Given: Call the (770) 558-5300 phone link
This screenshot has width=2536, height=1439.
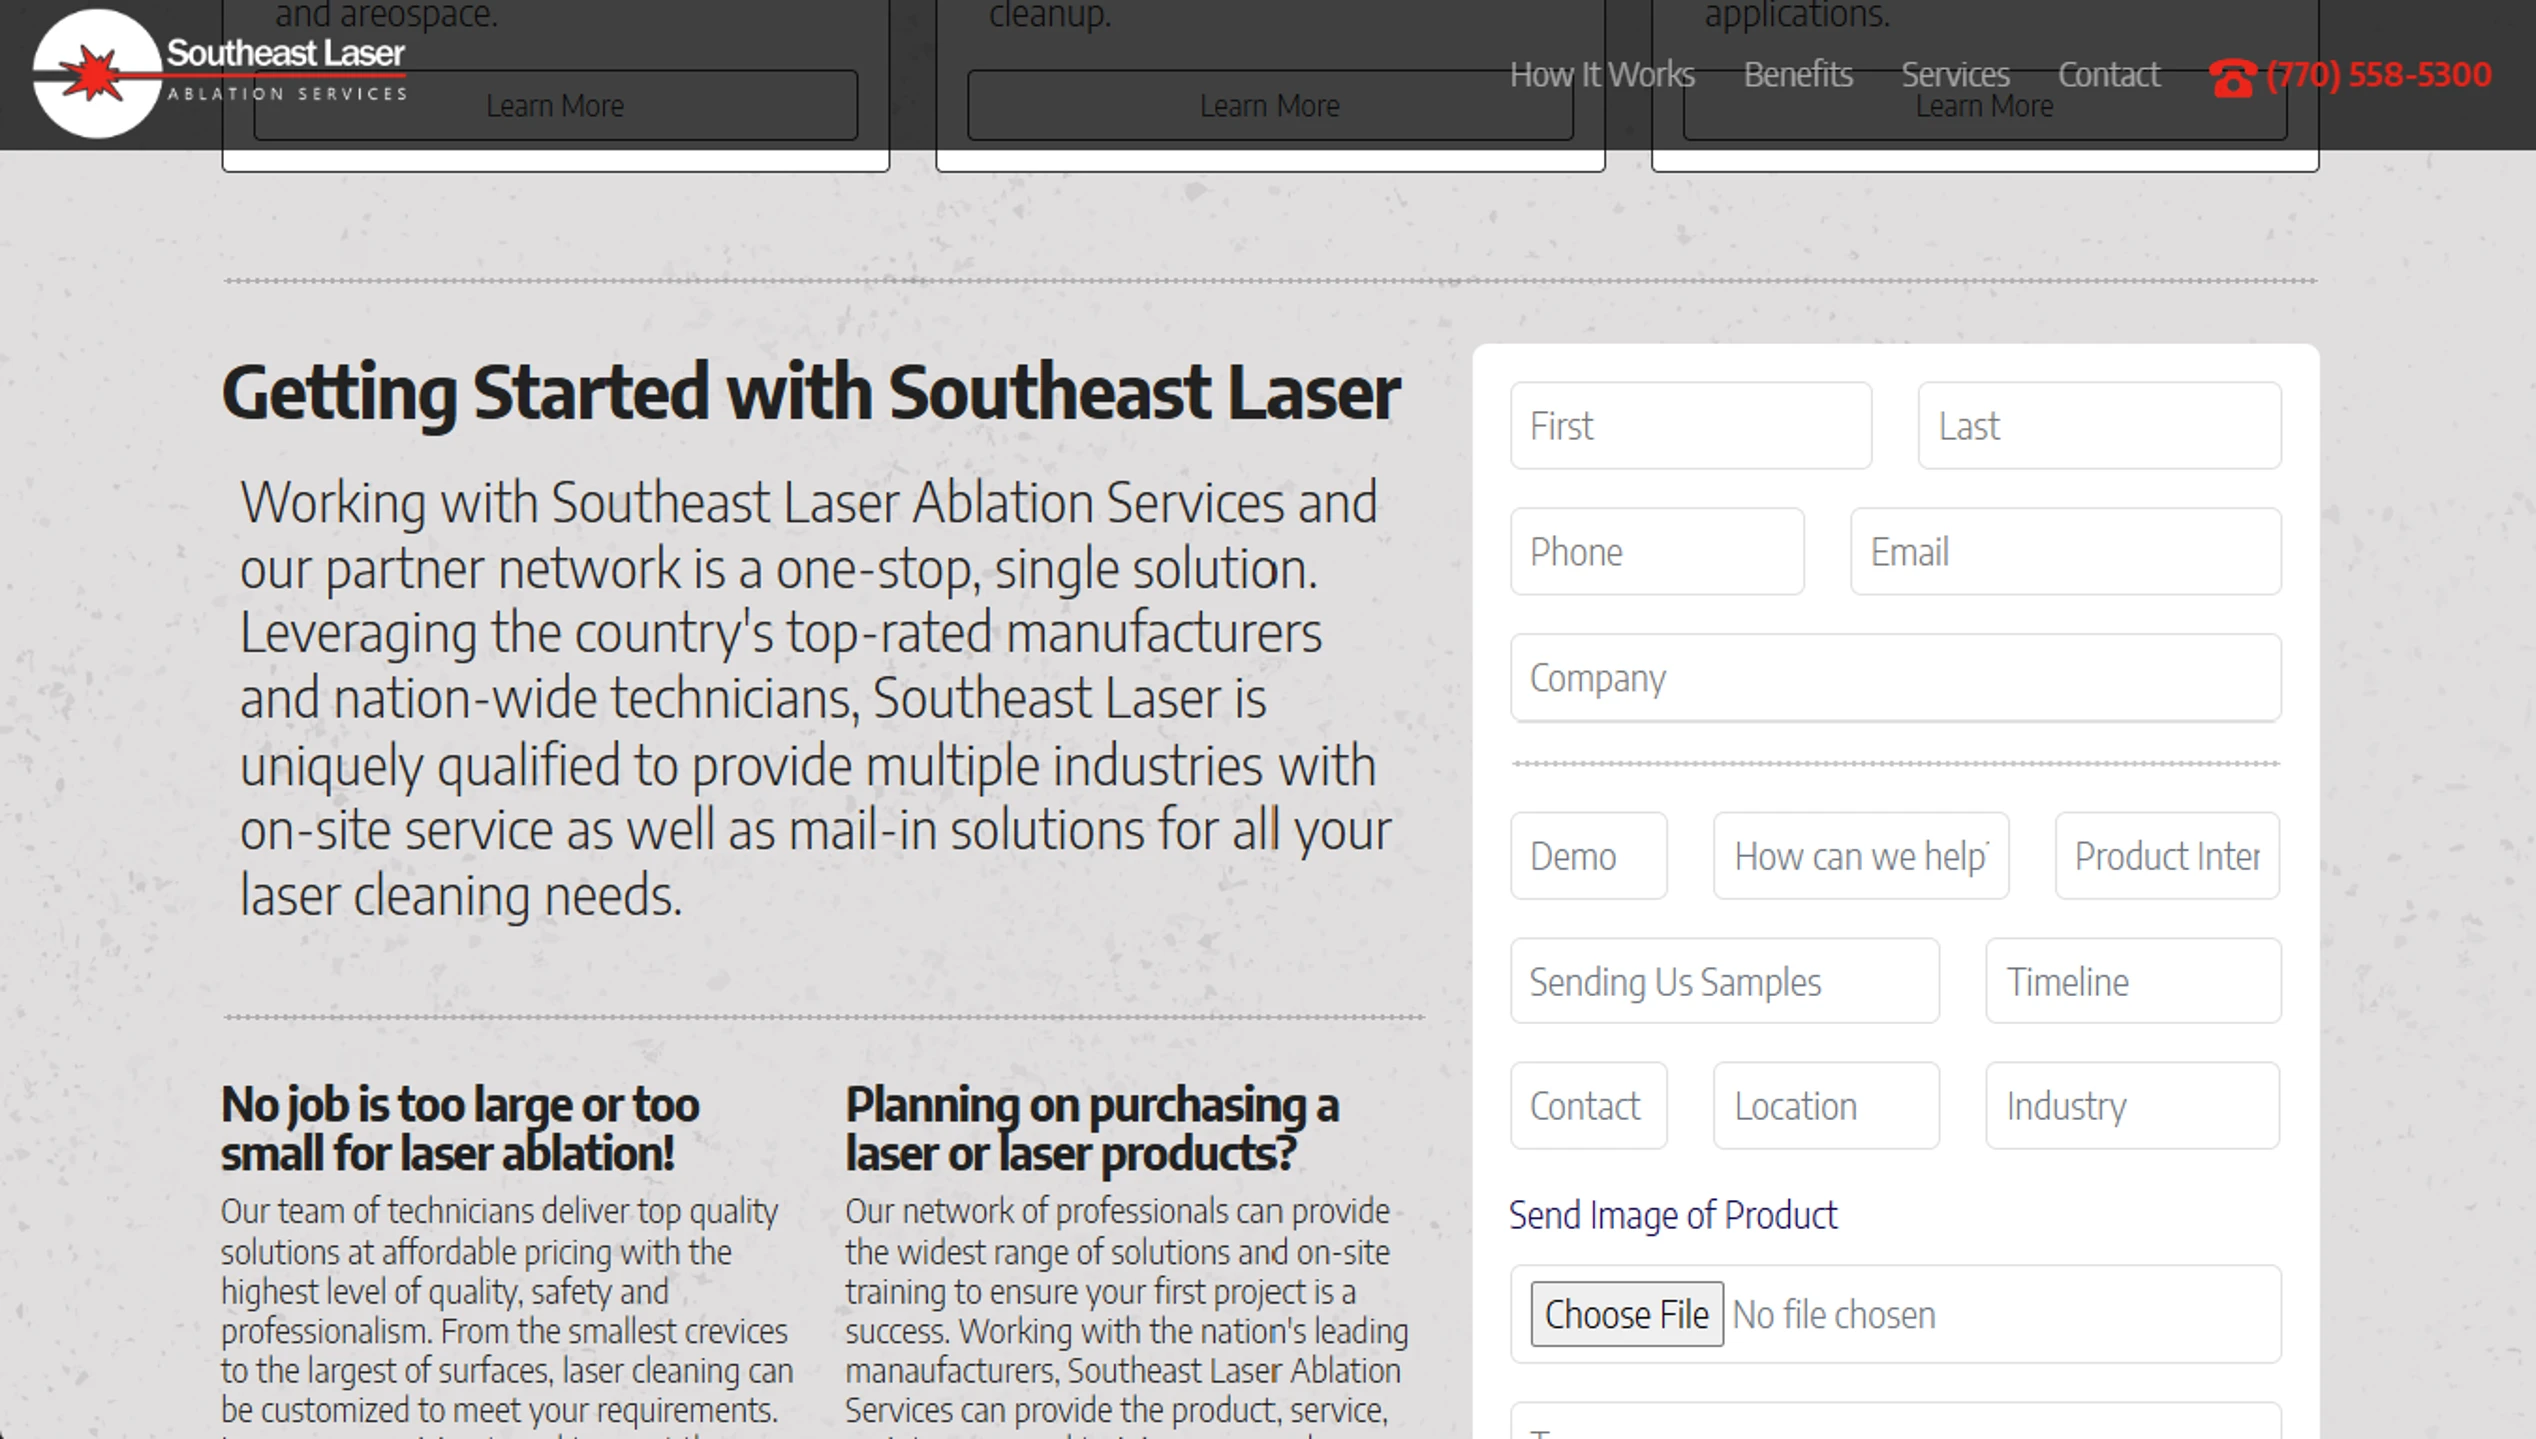Looking at the screenshot, I should click(2379, 74).
